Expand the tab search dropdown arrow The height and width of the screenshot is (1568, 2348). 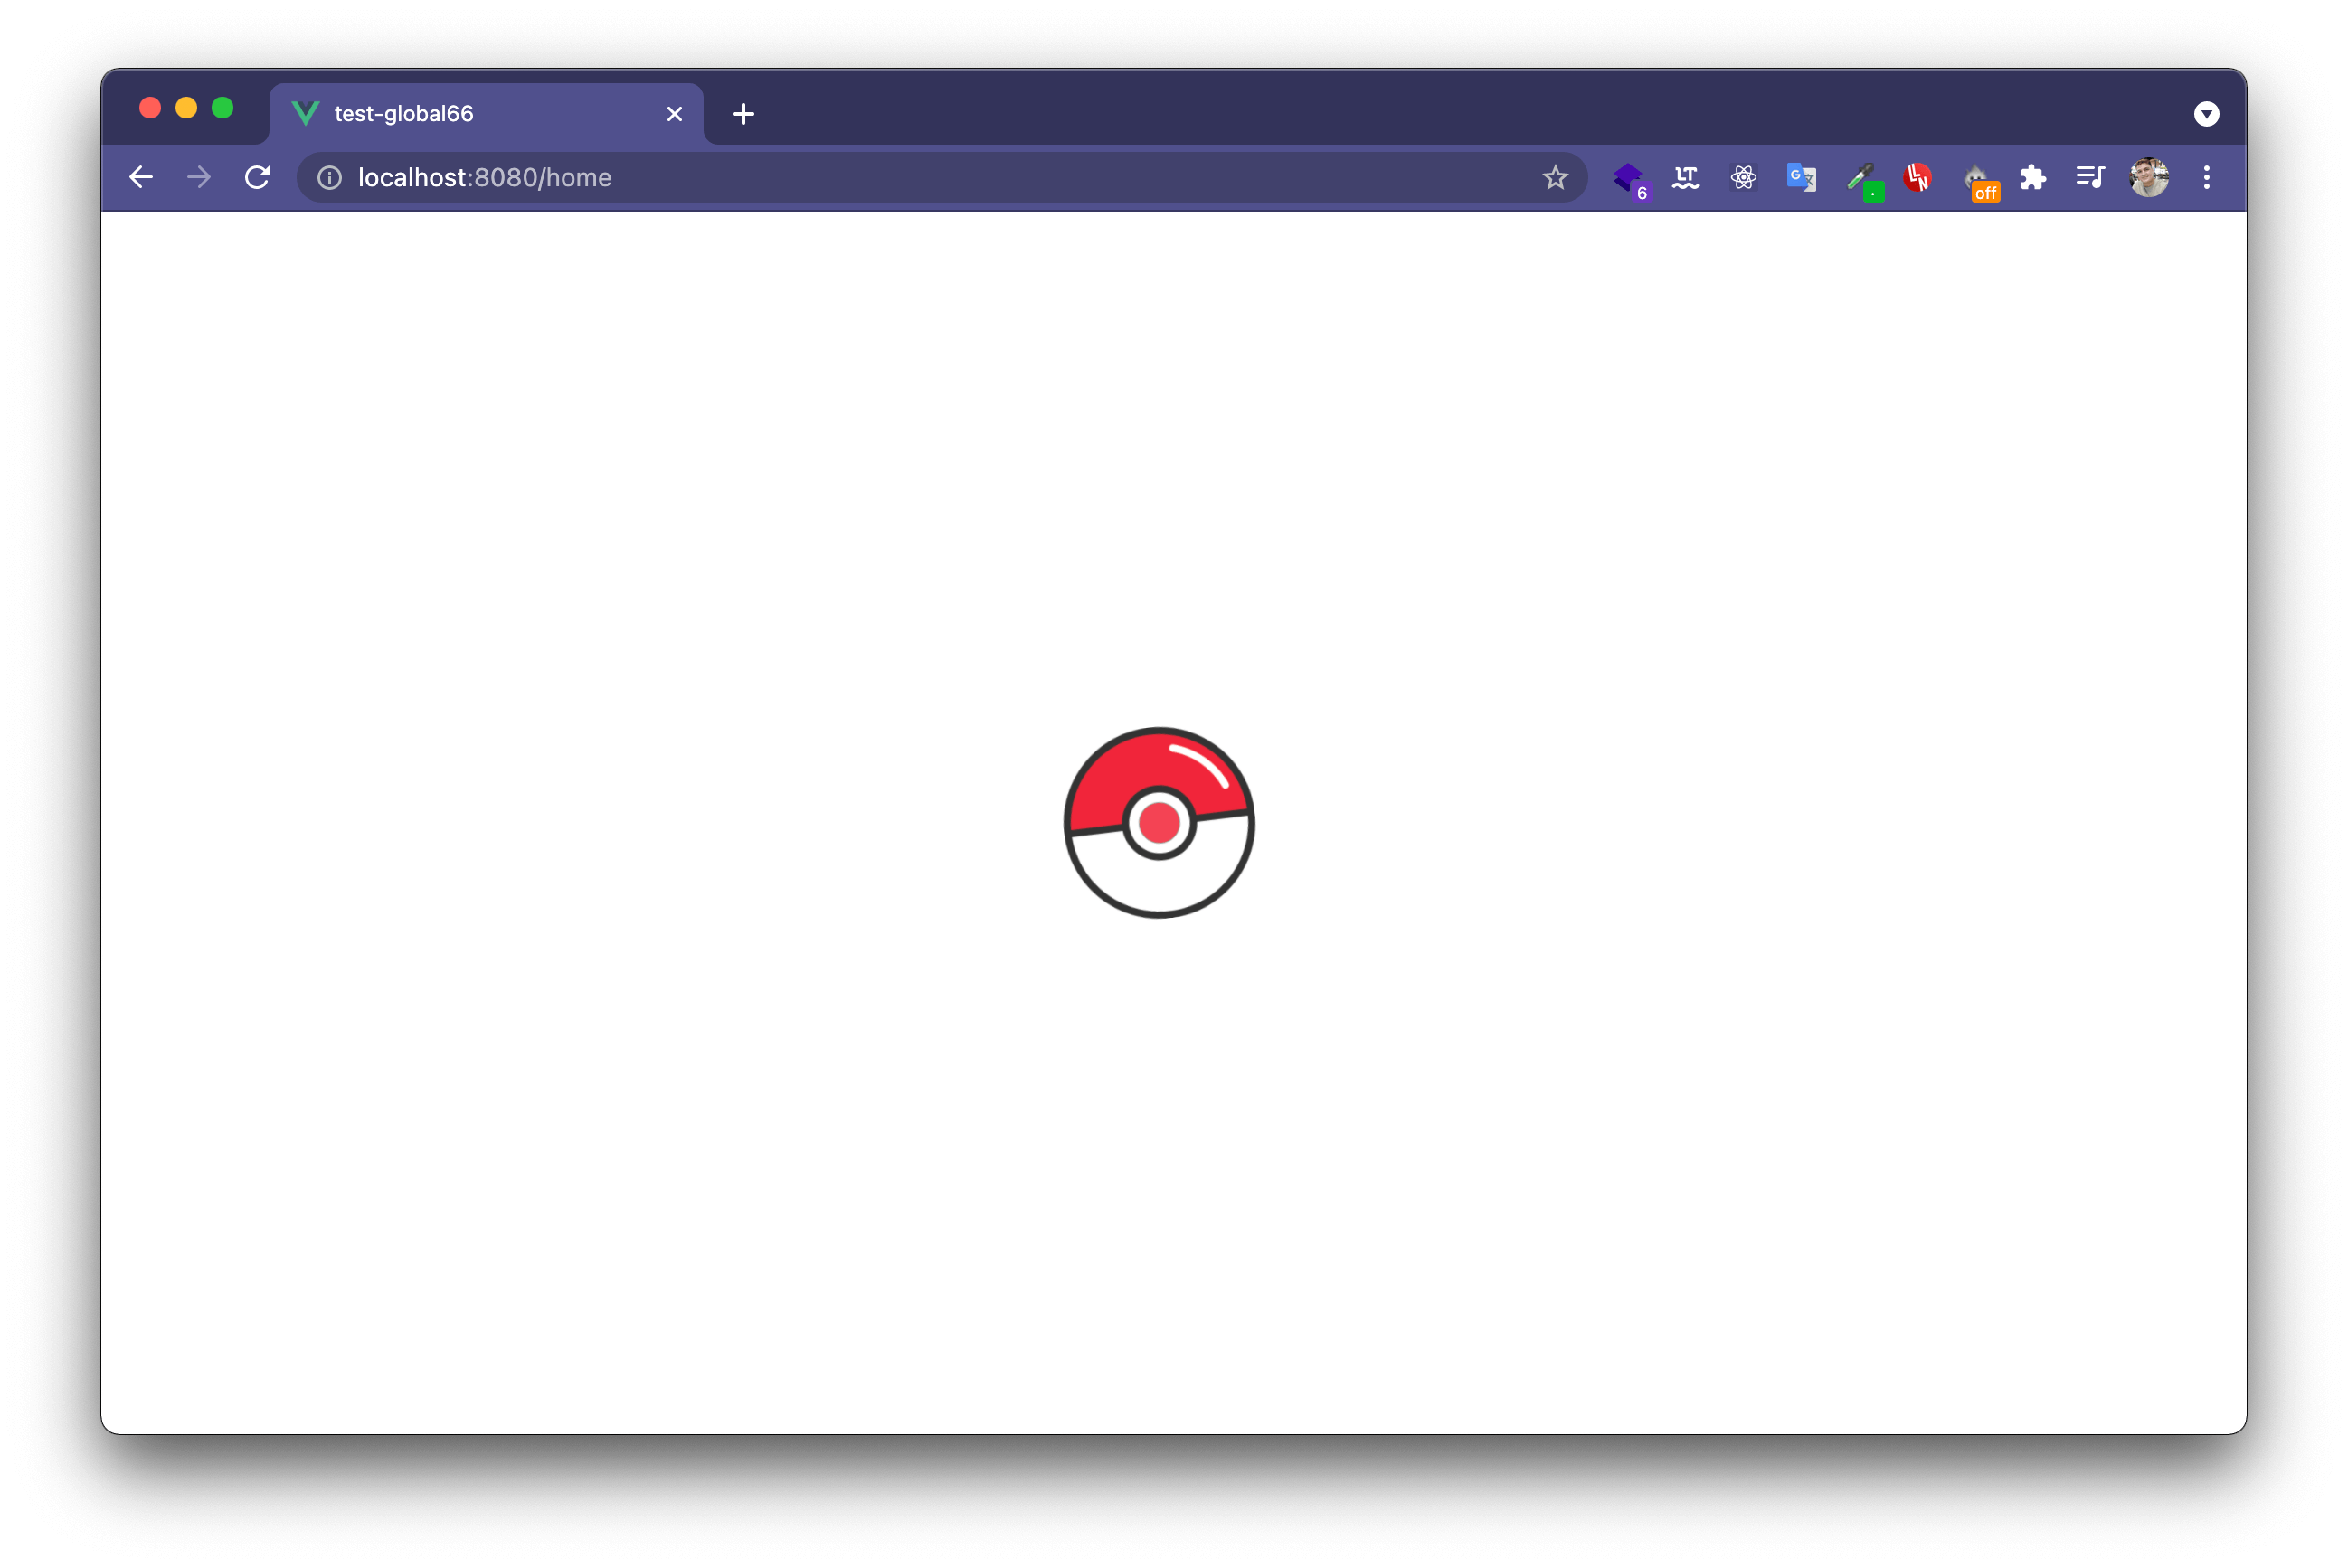point(2206,114)
